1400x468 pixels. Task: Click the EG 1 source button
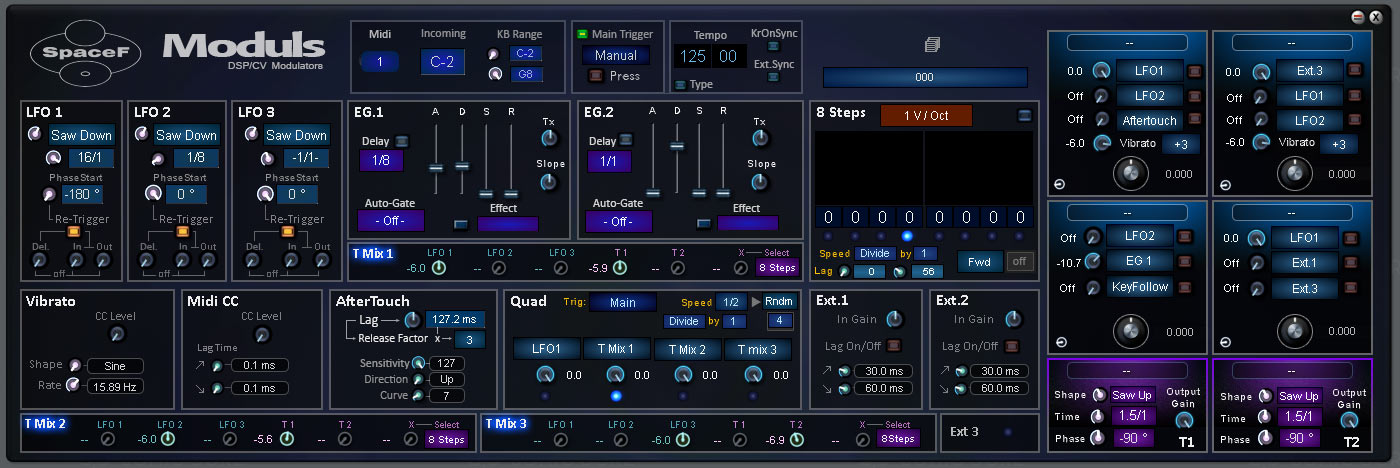[1141, 261]
